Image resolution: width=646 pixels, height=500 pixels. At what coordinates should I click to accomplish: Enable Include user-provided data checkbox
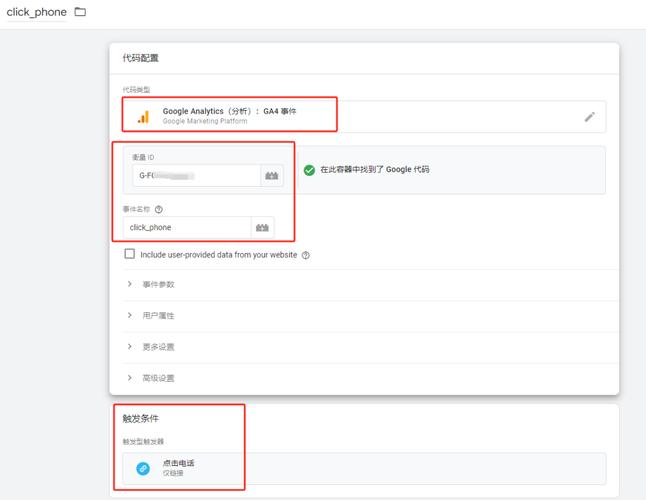130,254
